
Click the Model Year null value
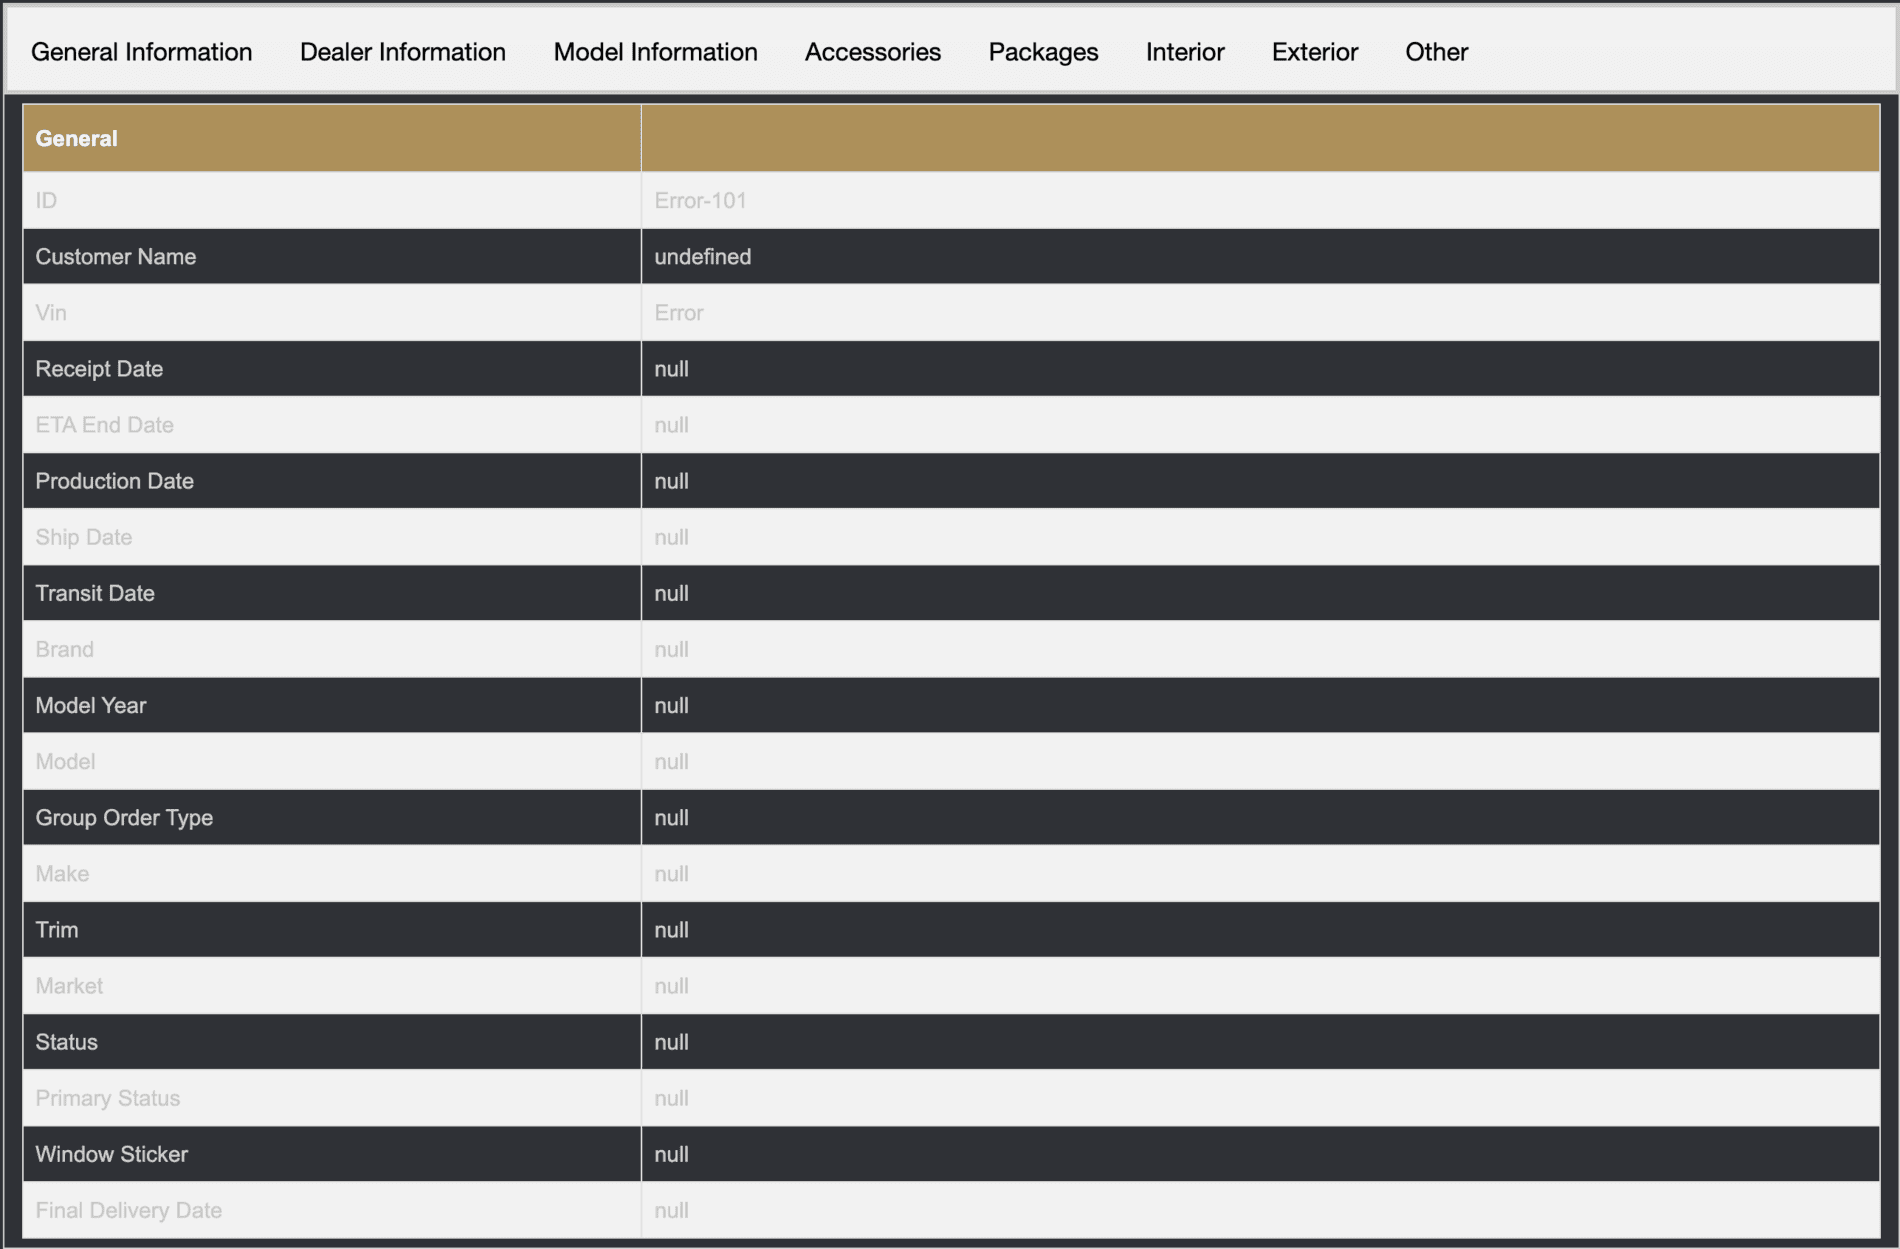point(671,705)
